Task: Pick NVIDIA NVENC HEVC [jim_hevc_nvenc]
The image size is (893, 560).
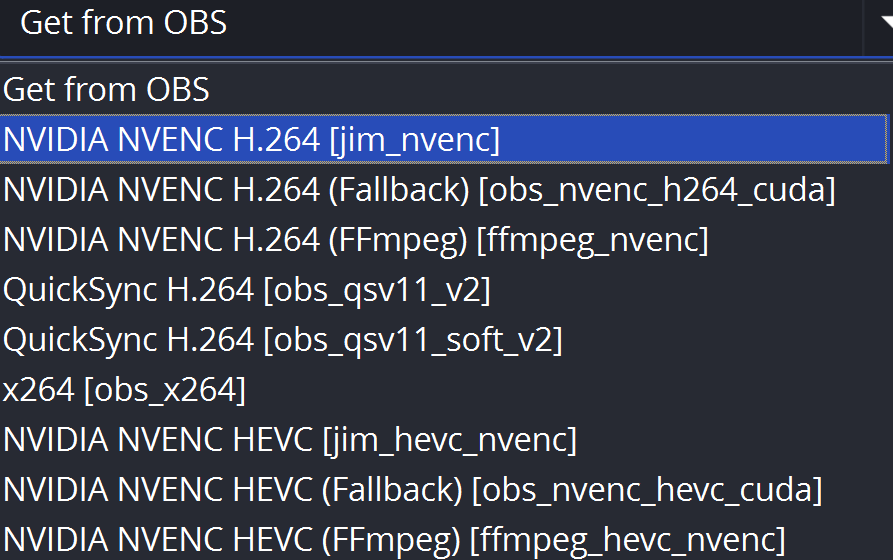Action: [444, 440]
